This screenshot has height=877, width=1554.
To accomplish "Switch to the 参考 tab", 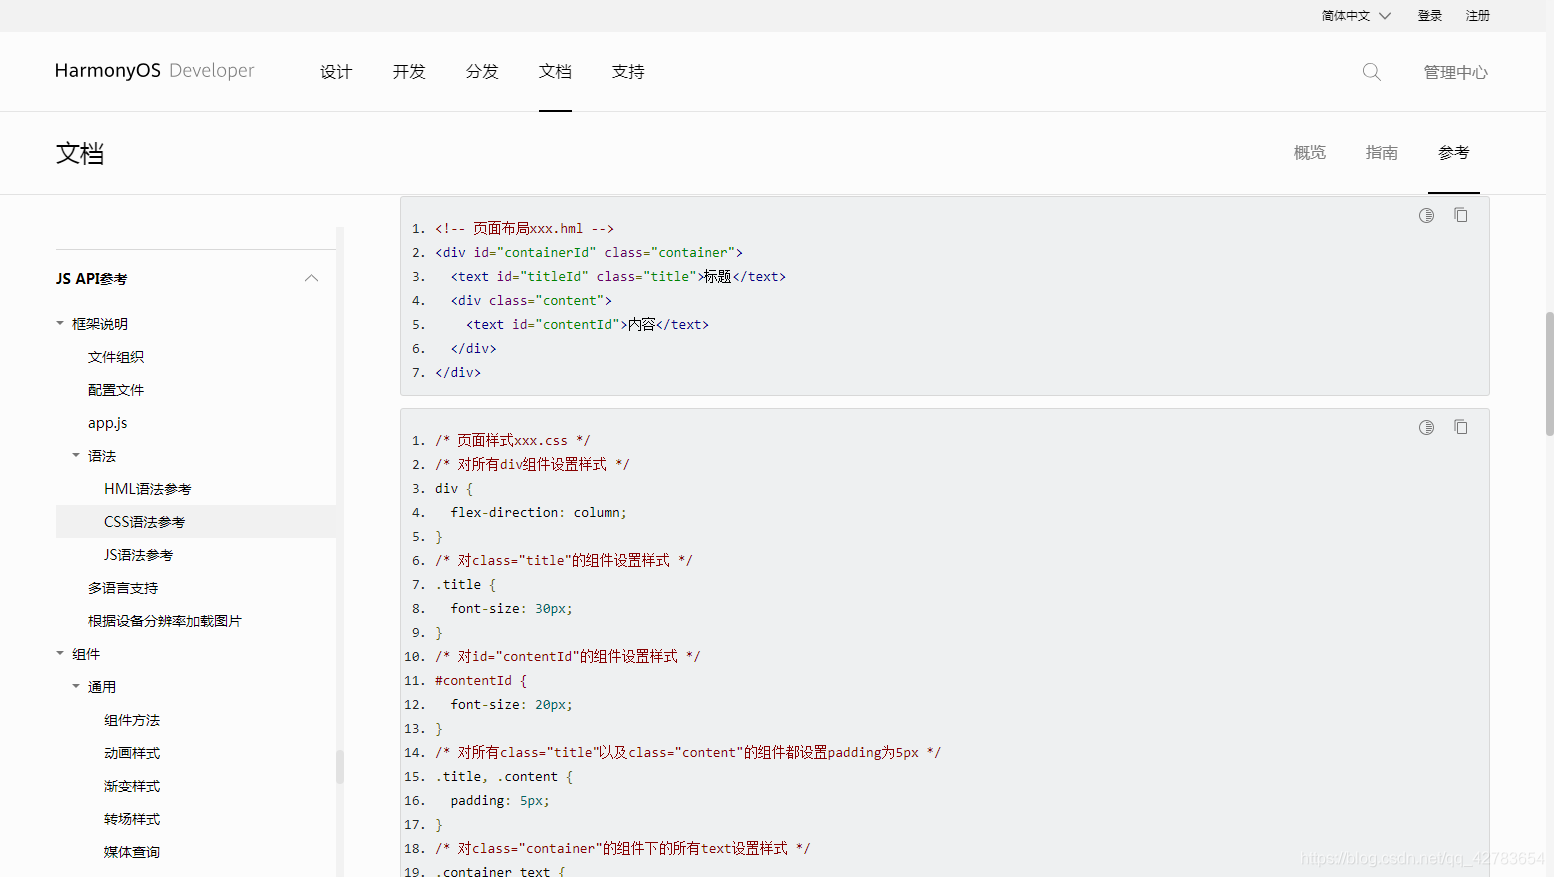I will (x=1454, y=152).
